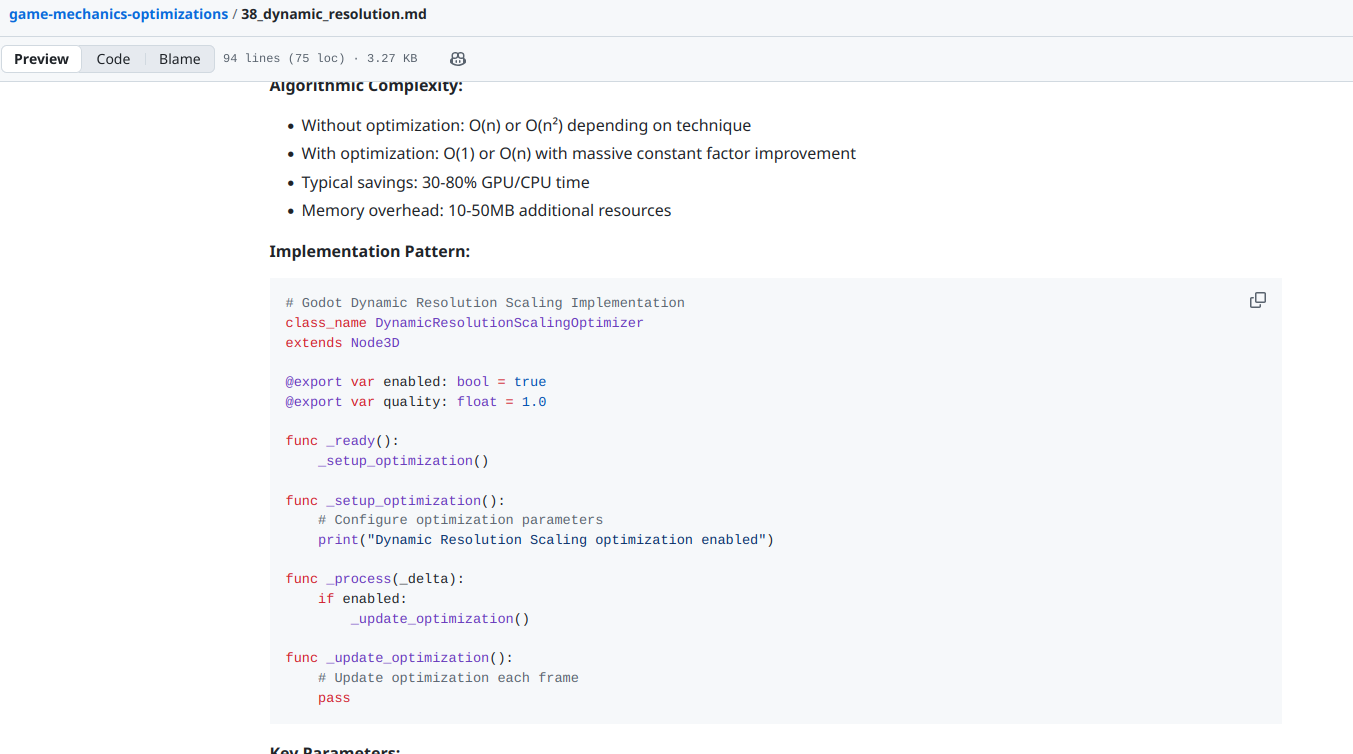The height and width of the screenshot is (754, 1353).
Task: Switch to the Preview tab
Action: coord(42,59)
